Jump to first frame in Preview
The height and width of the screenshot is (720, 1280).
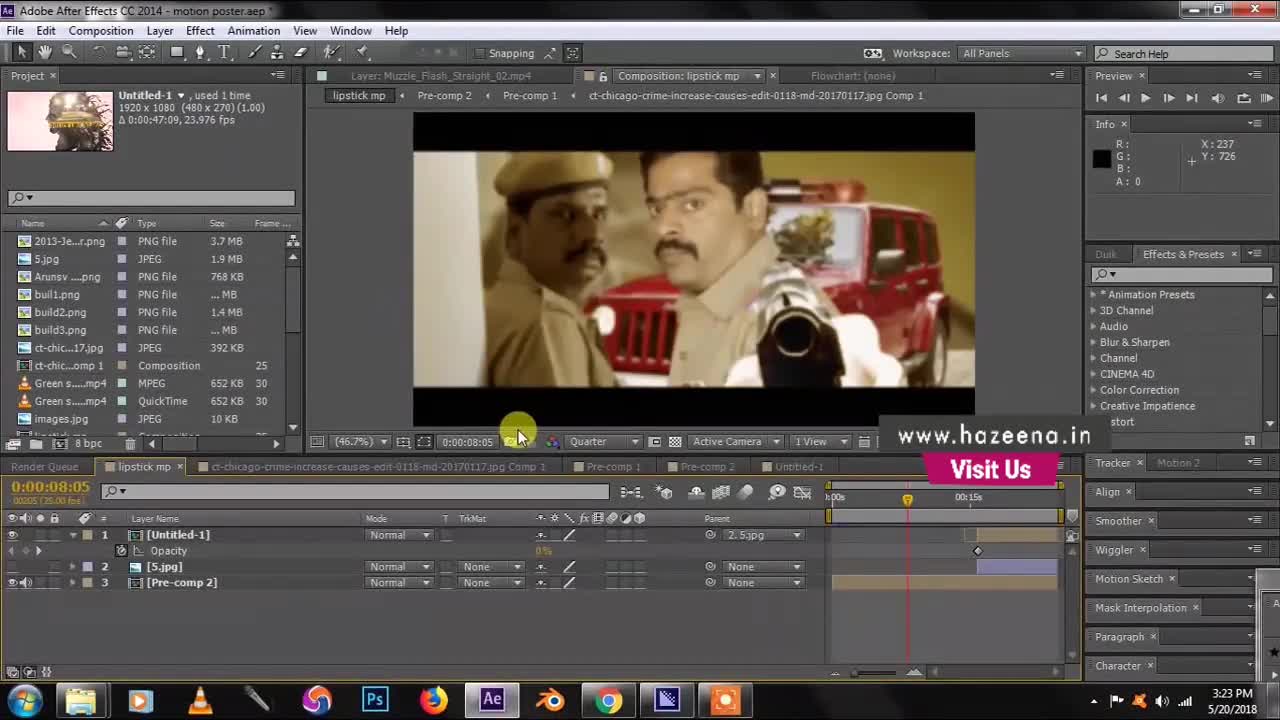click(1101, 98)
